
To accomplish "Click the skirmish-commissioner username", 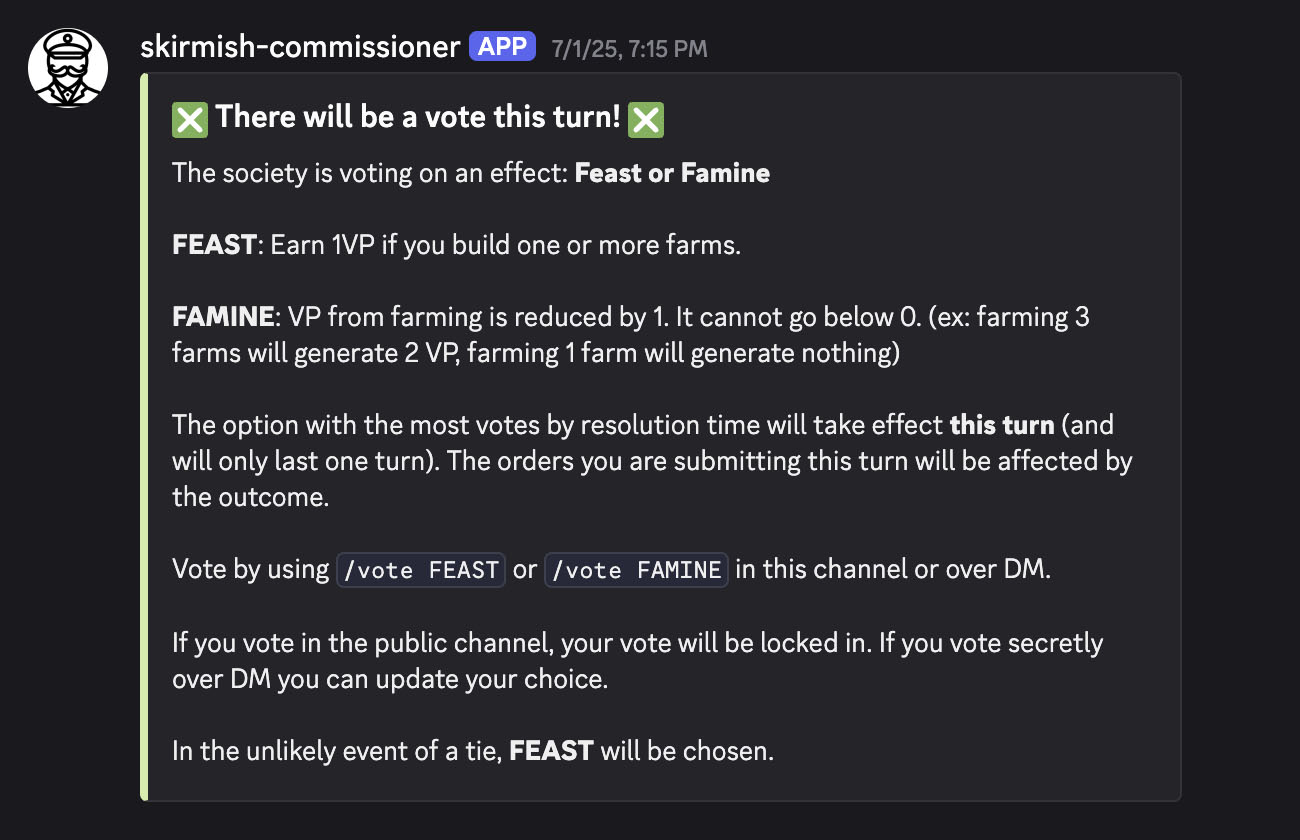I will click(300, 46).
